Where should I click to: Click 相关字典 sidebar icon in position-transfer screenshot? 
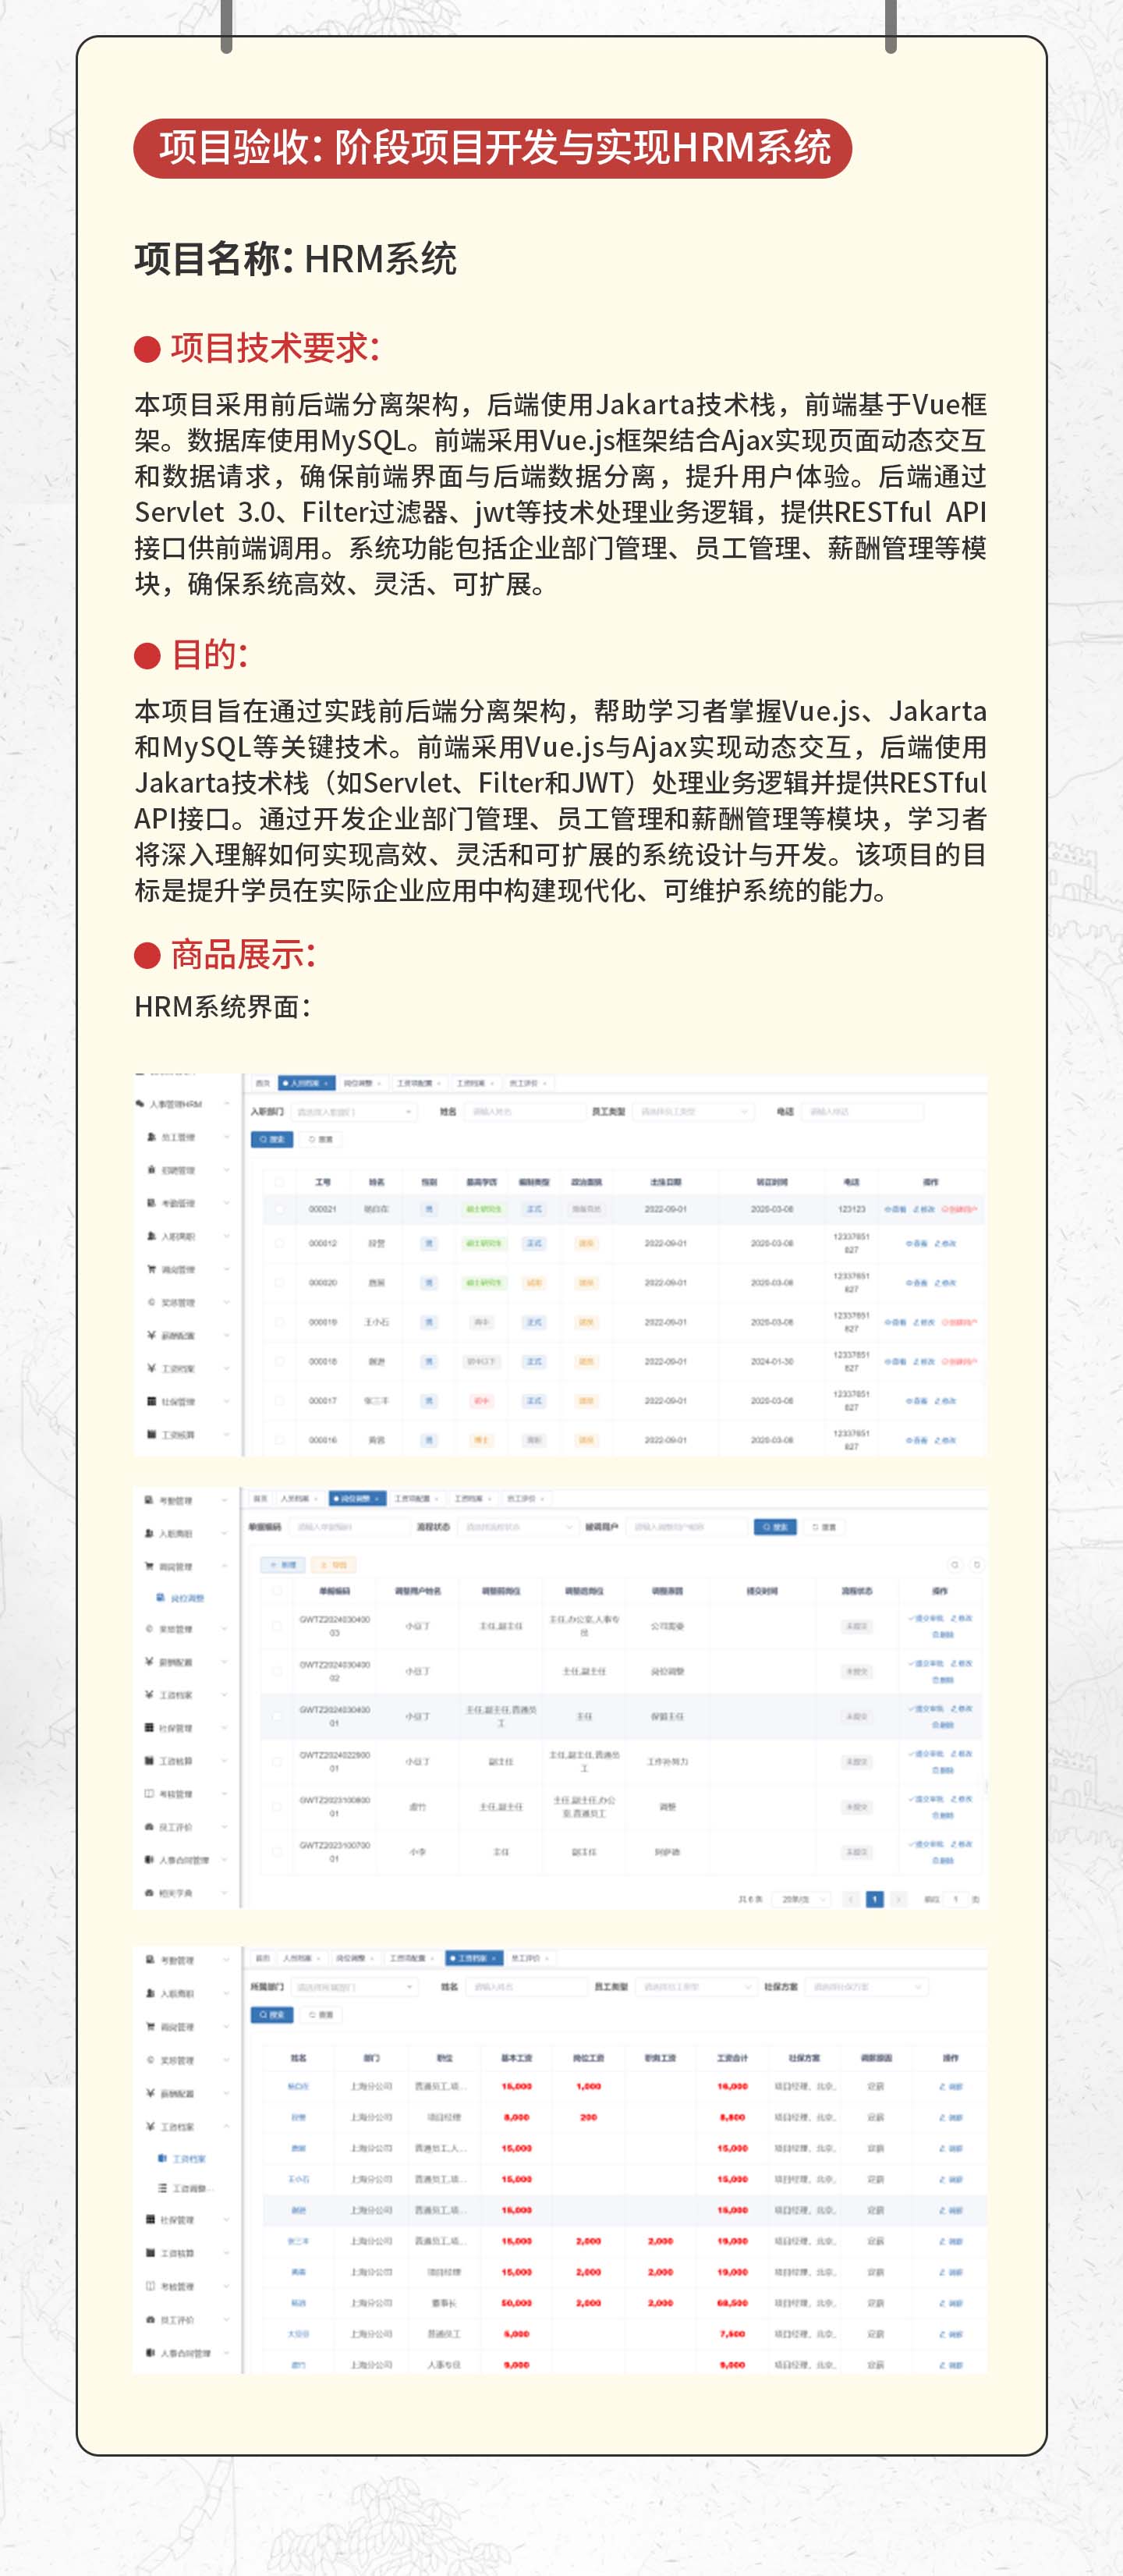(x=149, y=1893)
